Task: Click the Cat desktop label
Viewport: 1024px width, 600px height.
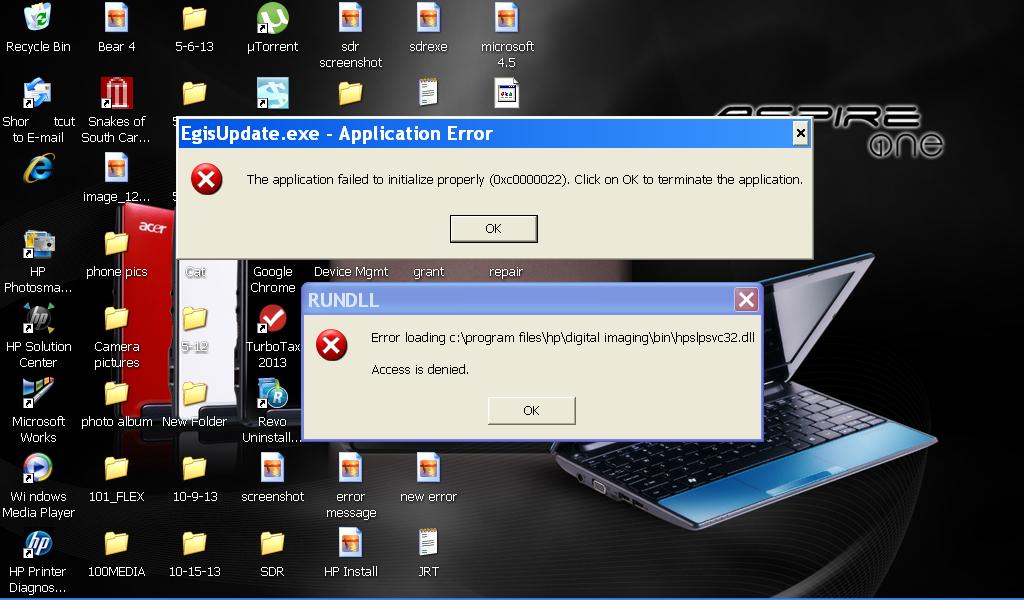Action: click(195, 272)
